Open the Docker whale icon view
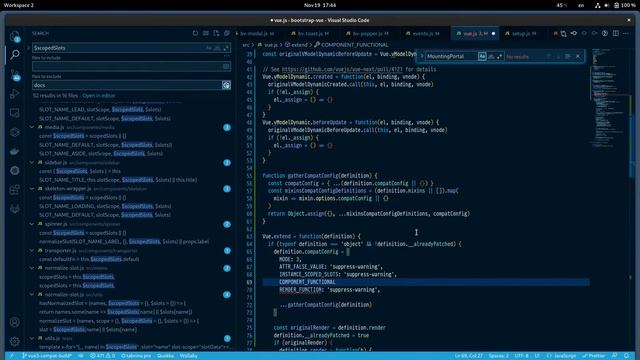The height and width of the screenshot is (360, 640). tap(15, 151)
